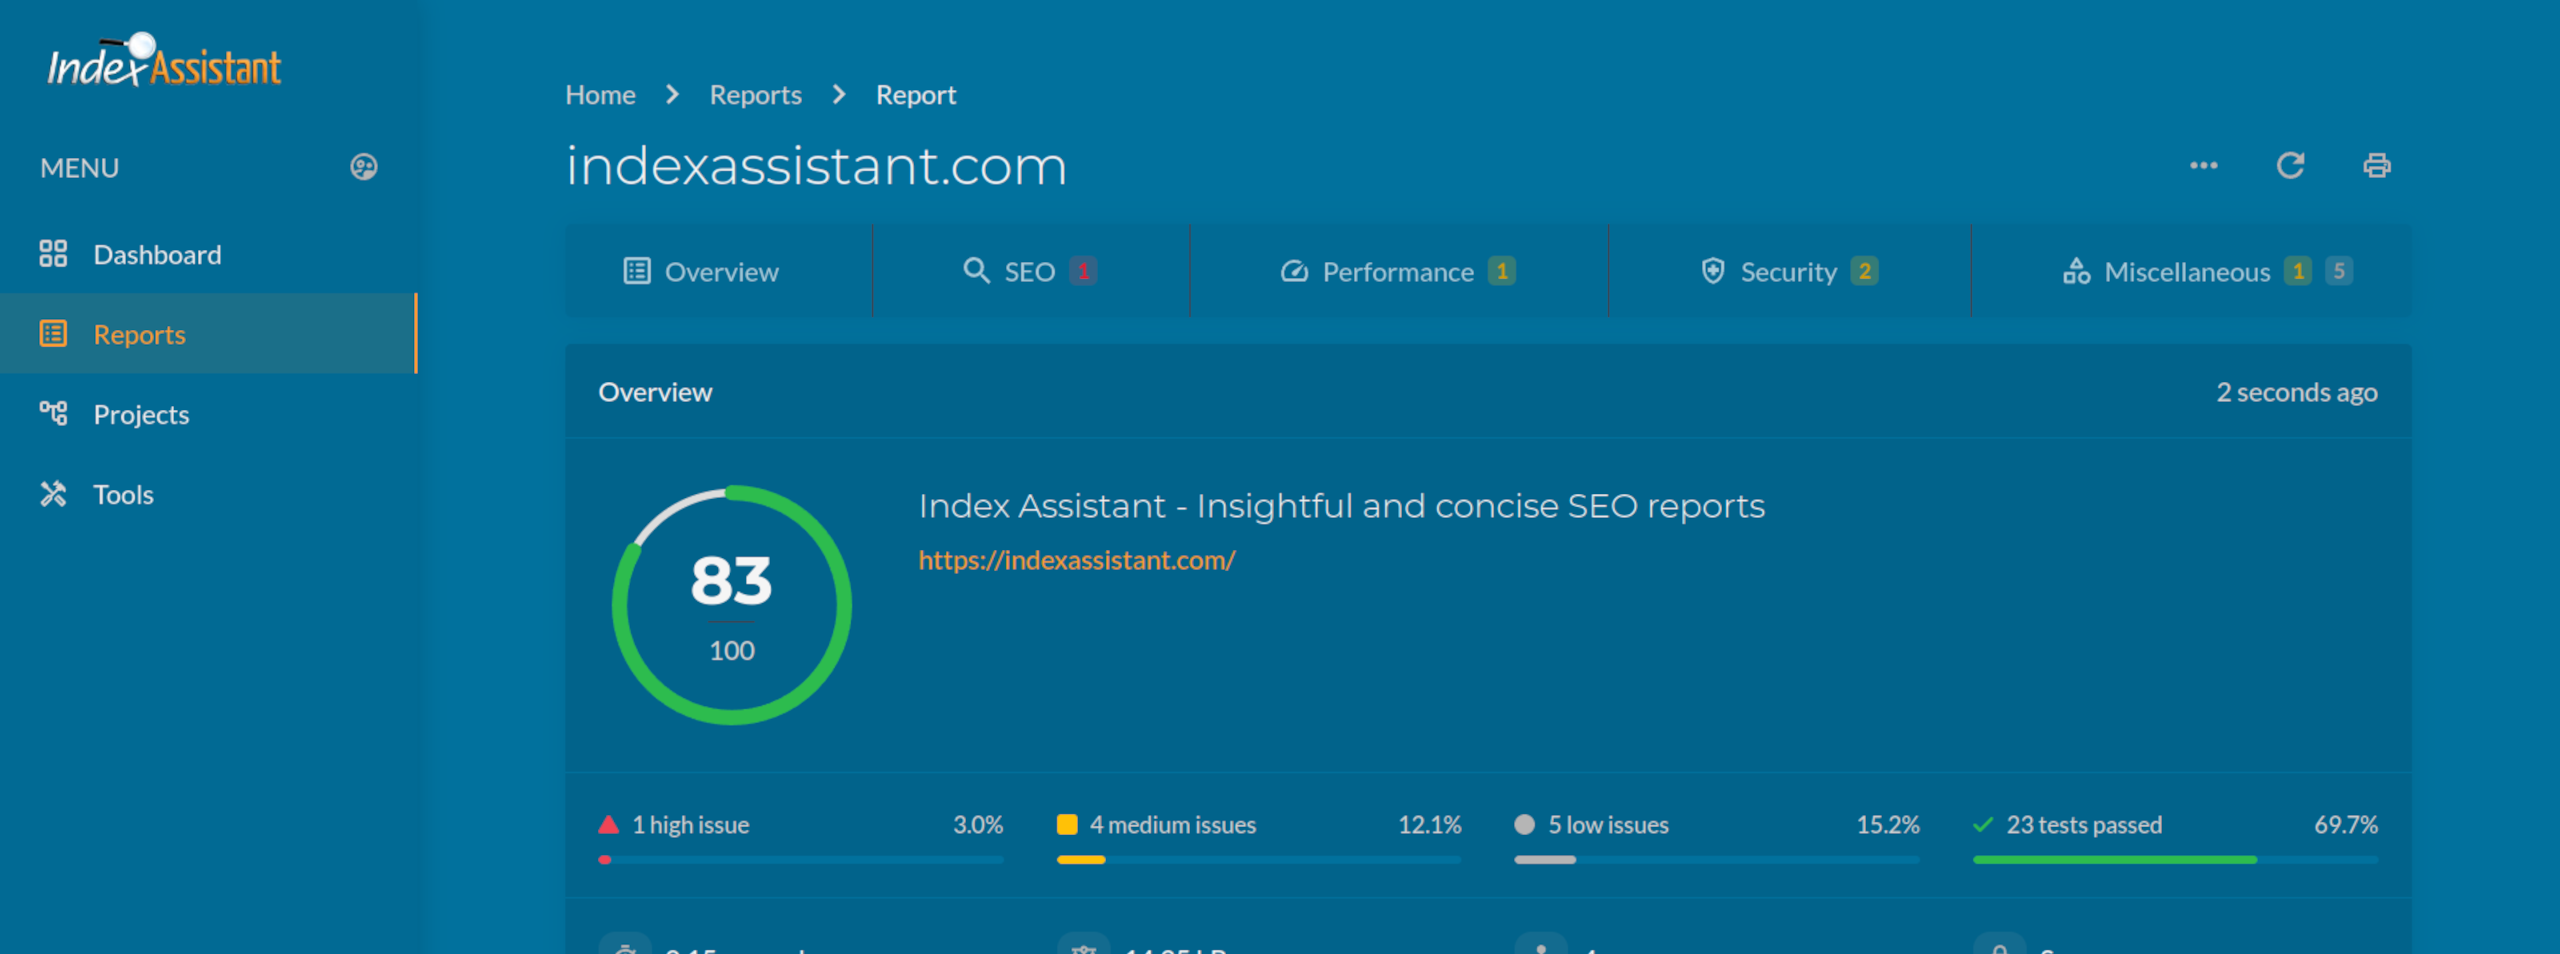Click the yellow medium issues square icon
The image size is (2560, 954).
(x=1067, y=825)
